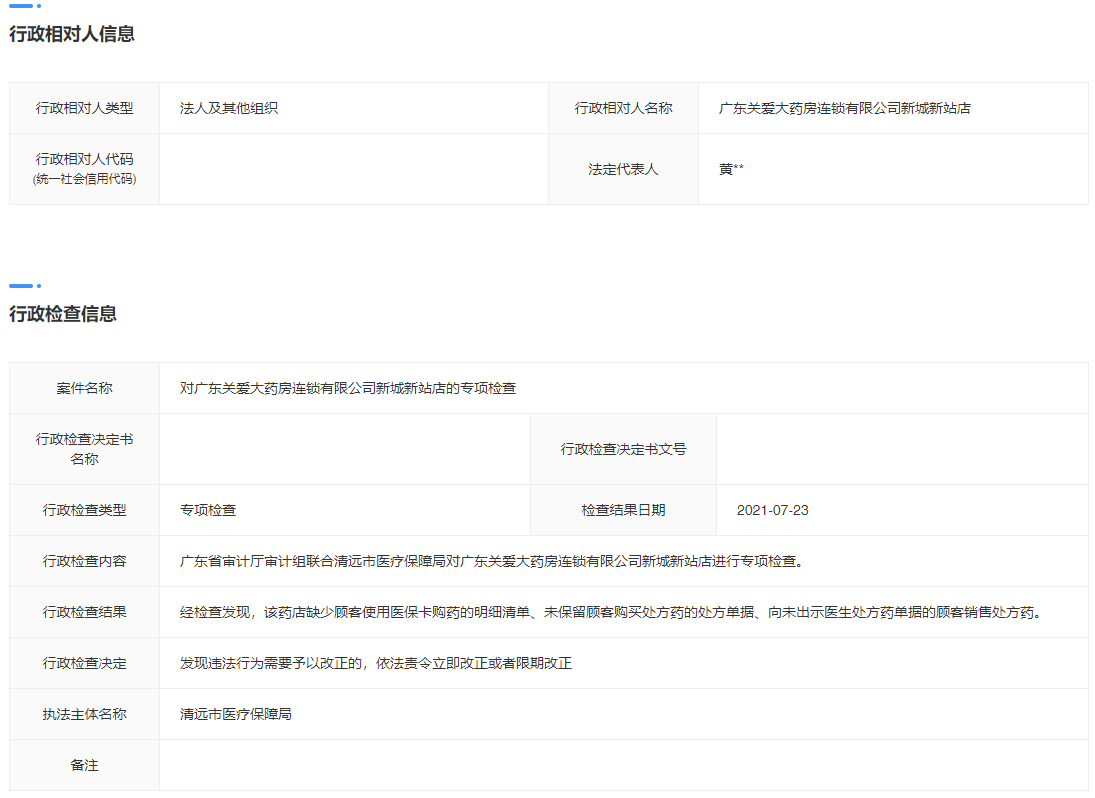Select the date 2021-07-23
1095x798 pixels.
(x=772, y=510)
